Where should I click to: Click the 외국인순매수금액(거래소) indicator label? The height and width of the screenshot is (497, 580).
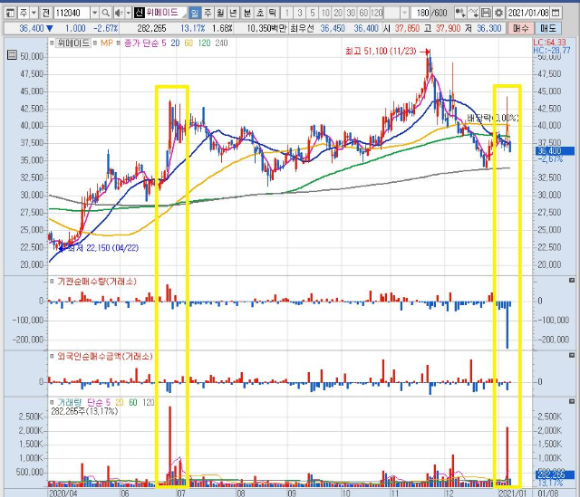[x=105, y=356]
